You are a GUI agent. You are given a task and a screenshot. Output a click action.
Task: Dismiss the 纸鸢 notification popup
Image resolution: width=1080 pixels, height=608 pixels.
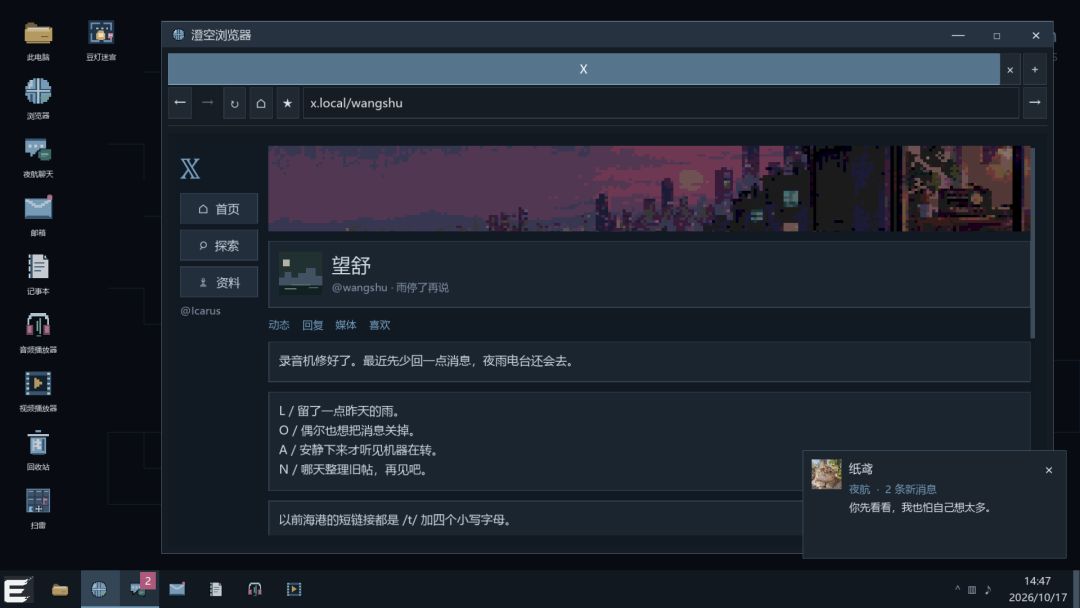[1048, 470]
